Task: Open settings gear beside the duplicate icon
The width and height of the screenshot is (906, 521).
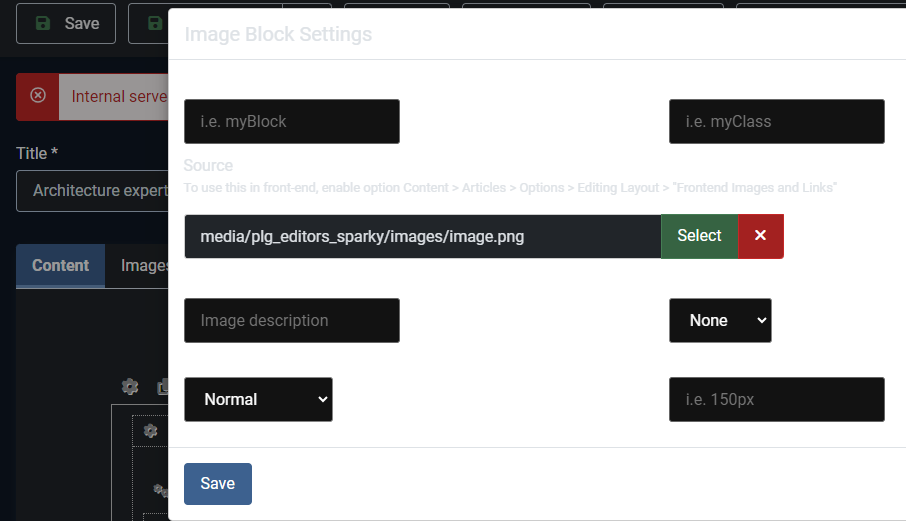Action: [x=130, y=386]
